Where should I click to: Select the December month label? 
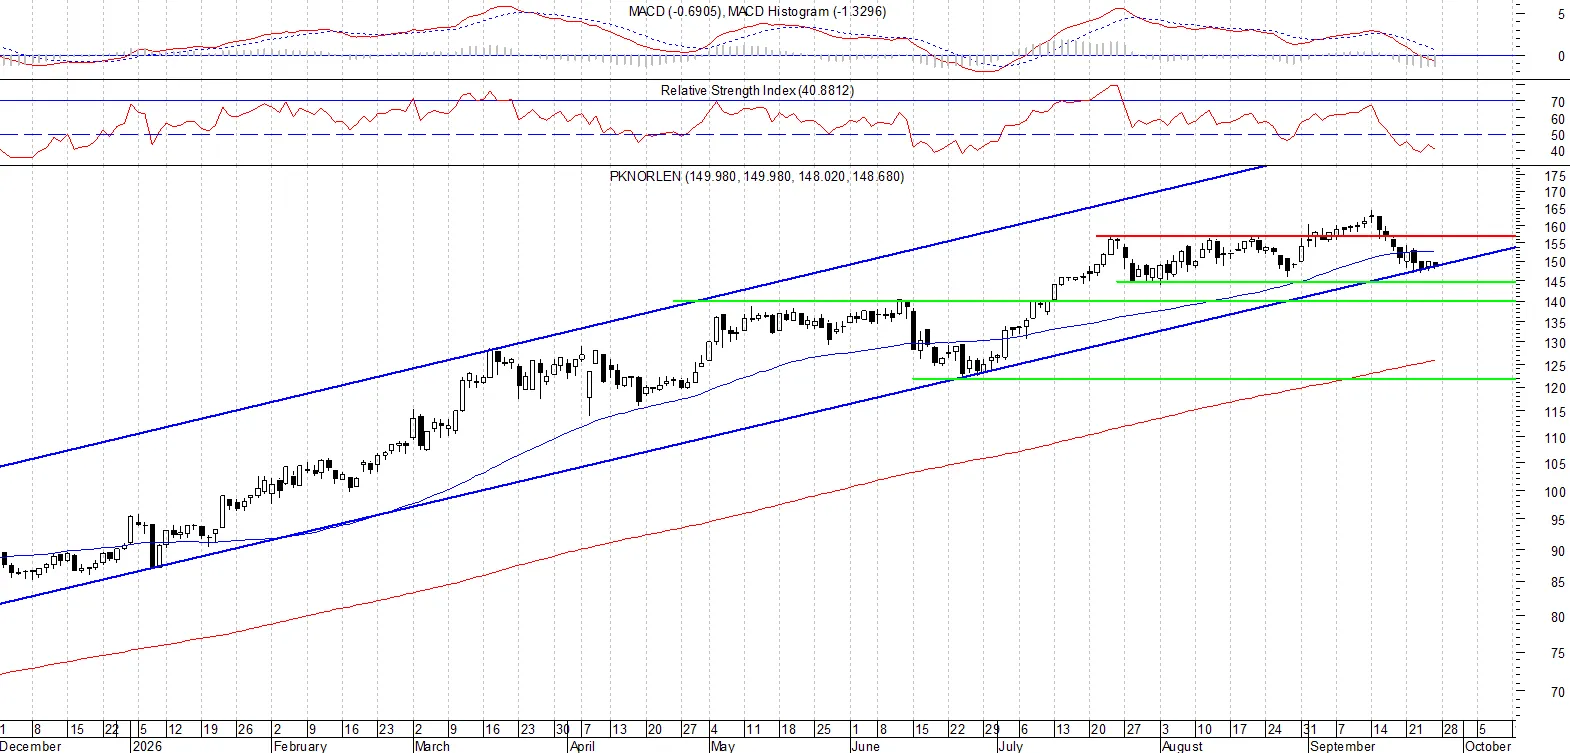[31, 746]
